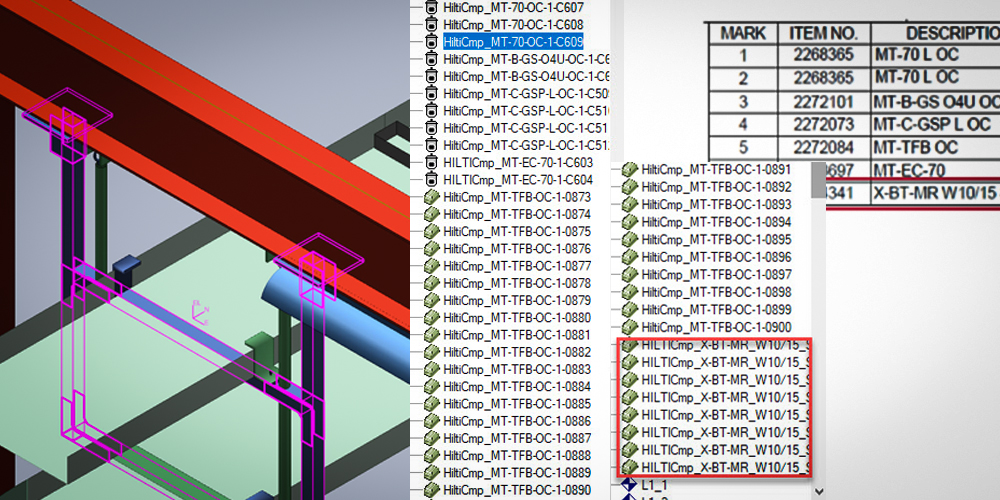Select tree item HiltiCmp_MT-TFB-OC-1-0884

[517, 386]
